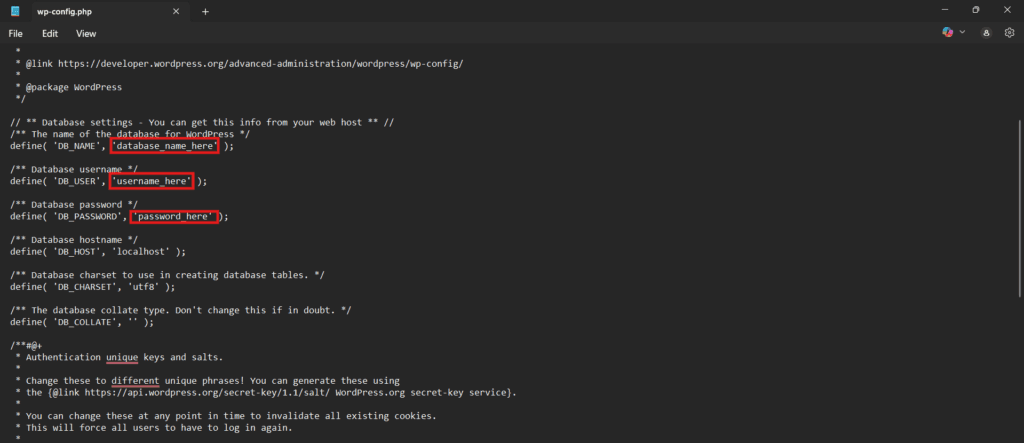Open the Edit menu

click(50, 33)
